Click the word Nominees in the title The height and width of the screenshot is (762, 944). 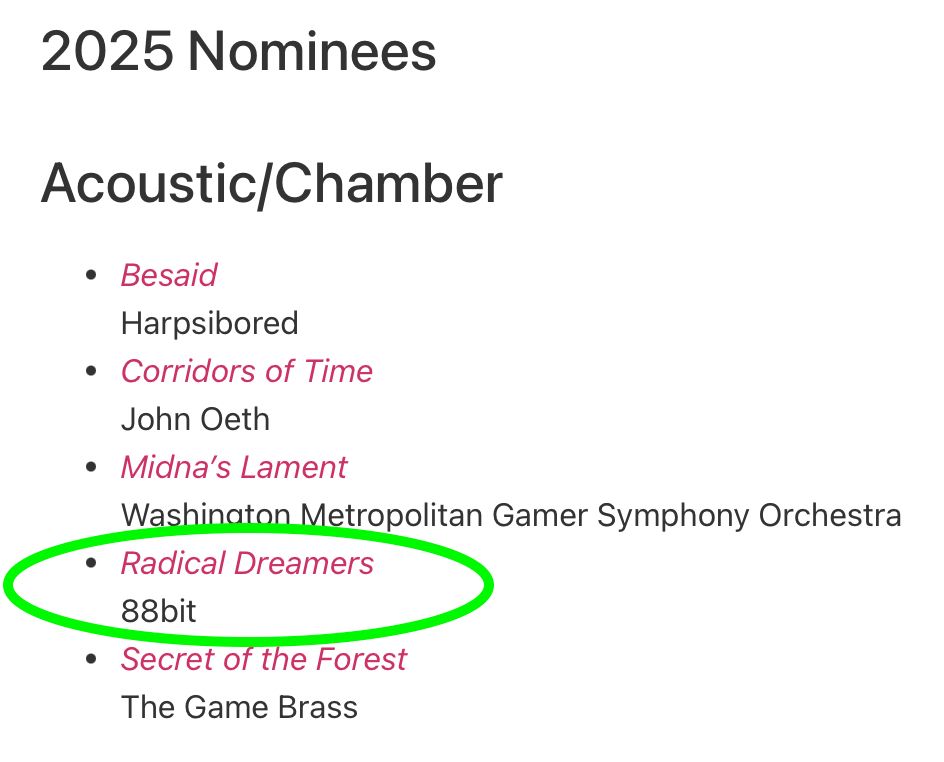point(312,52)
